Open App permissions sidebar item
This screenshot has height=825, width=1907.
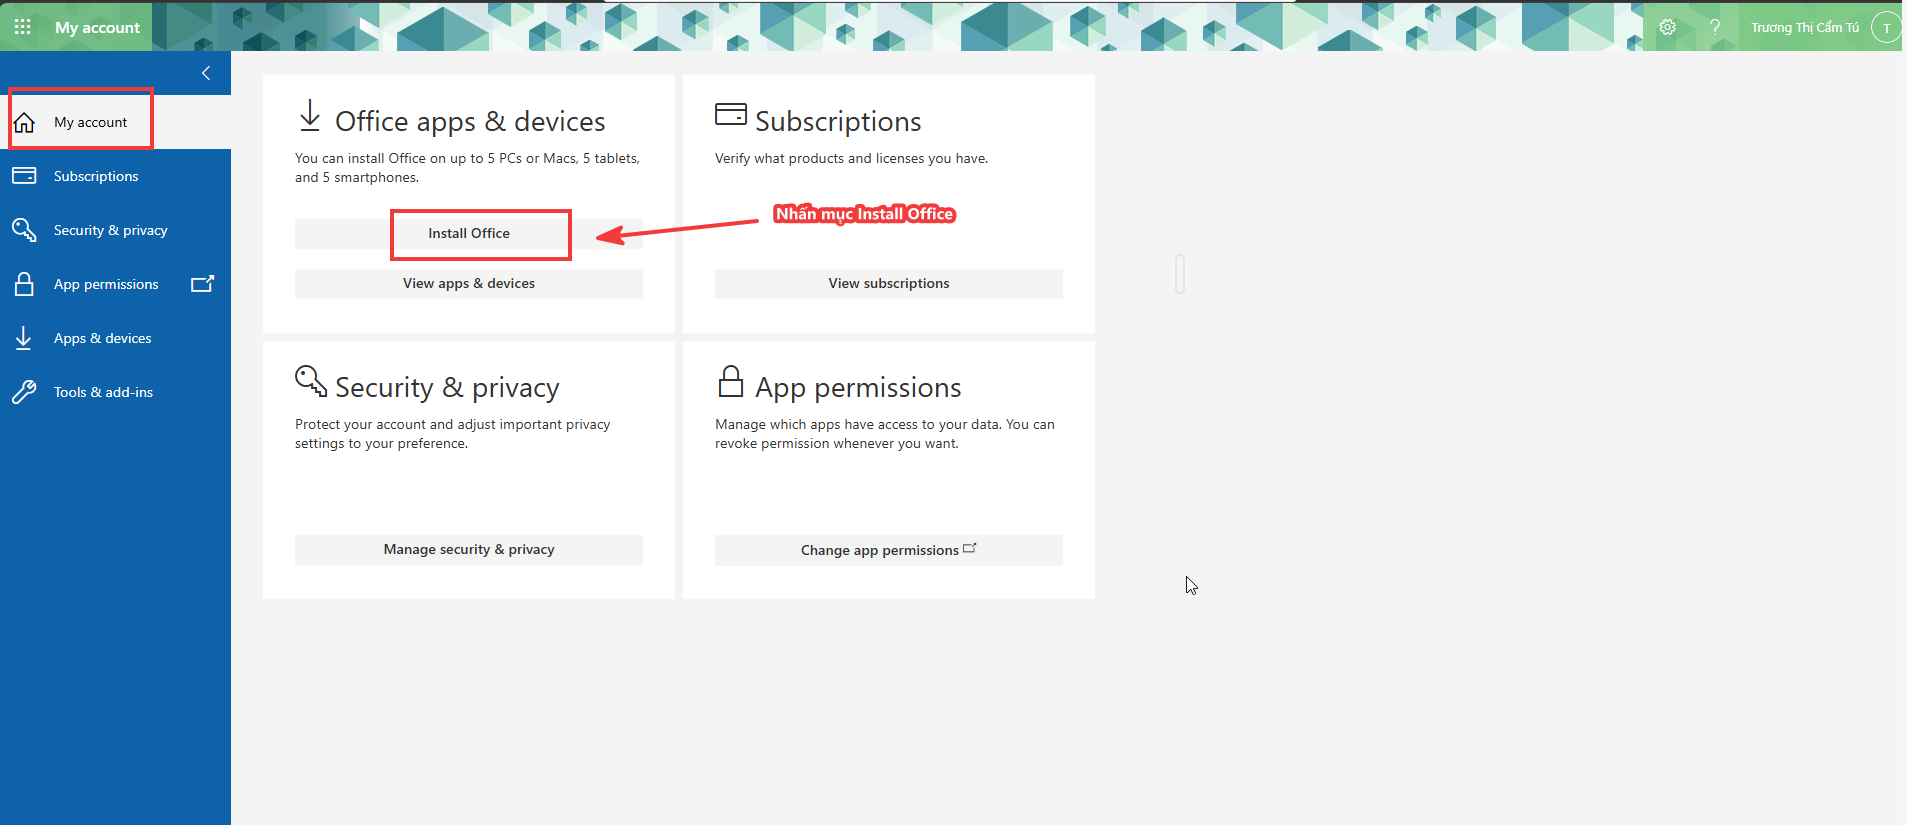(116, 284)
